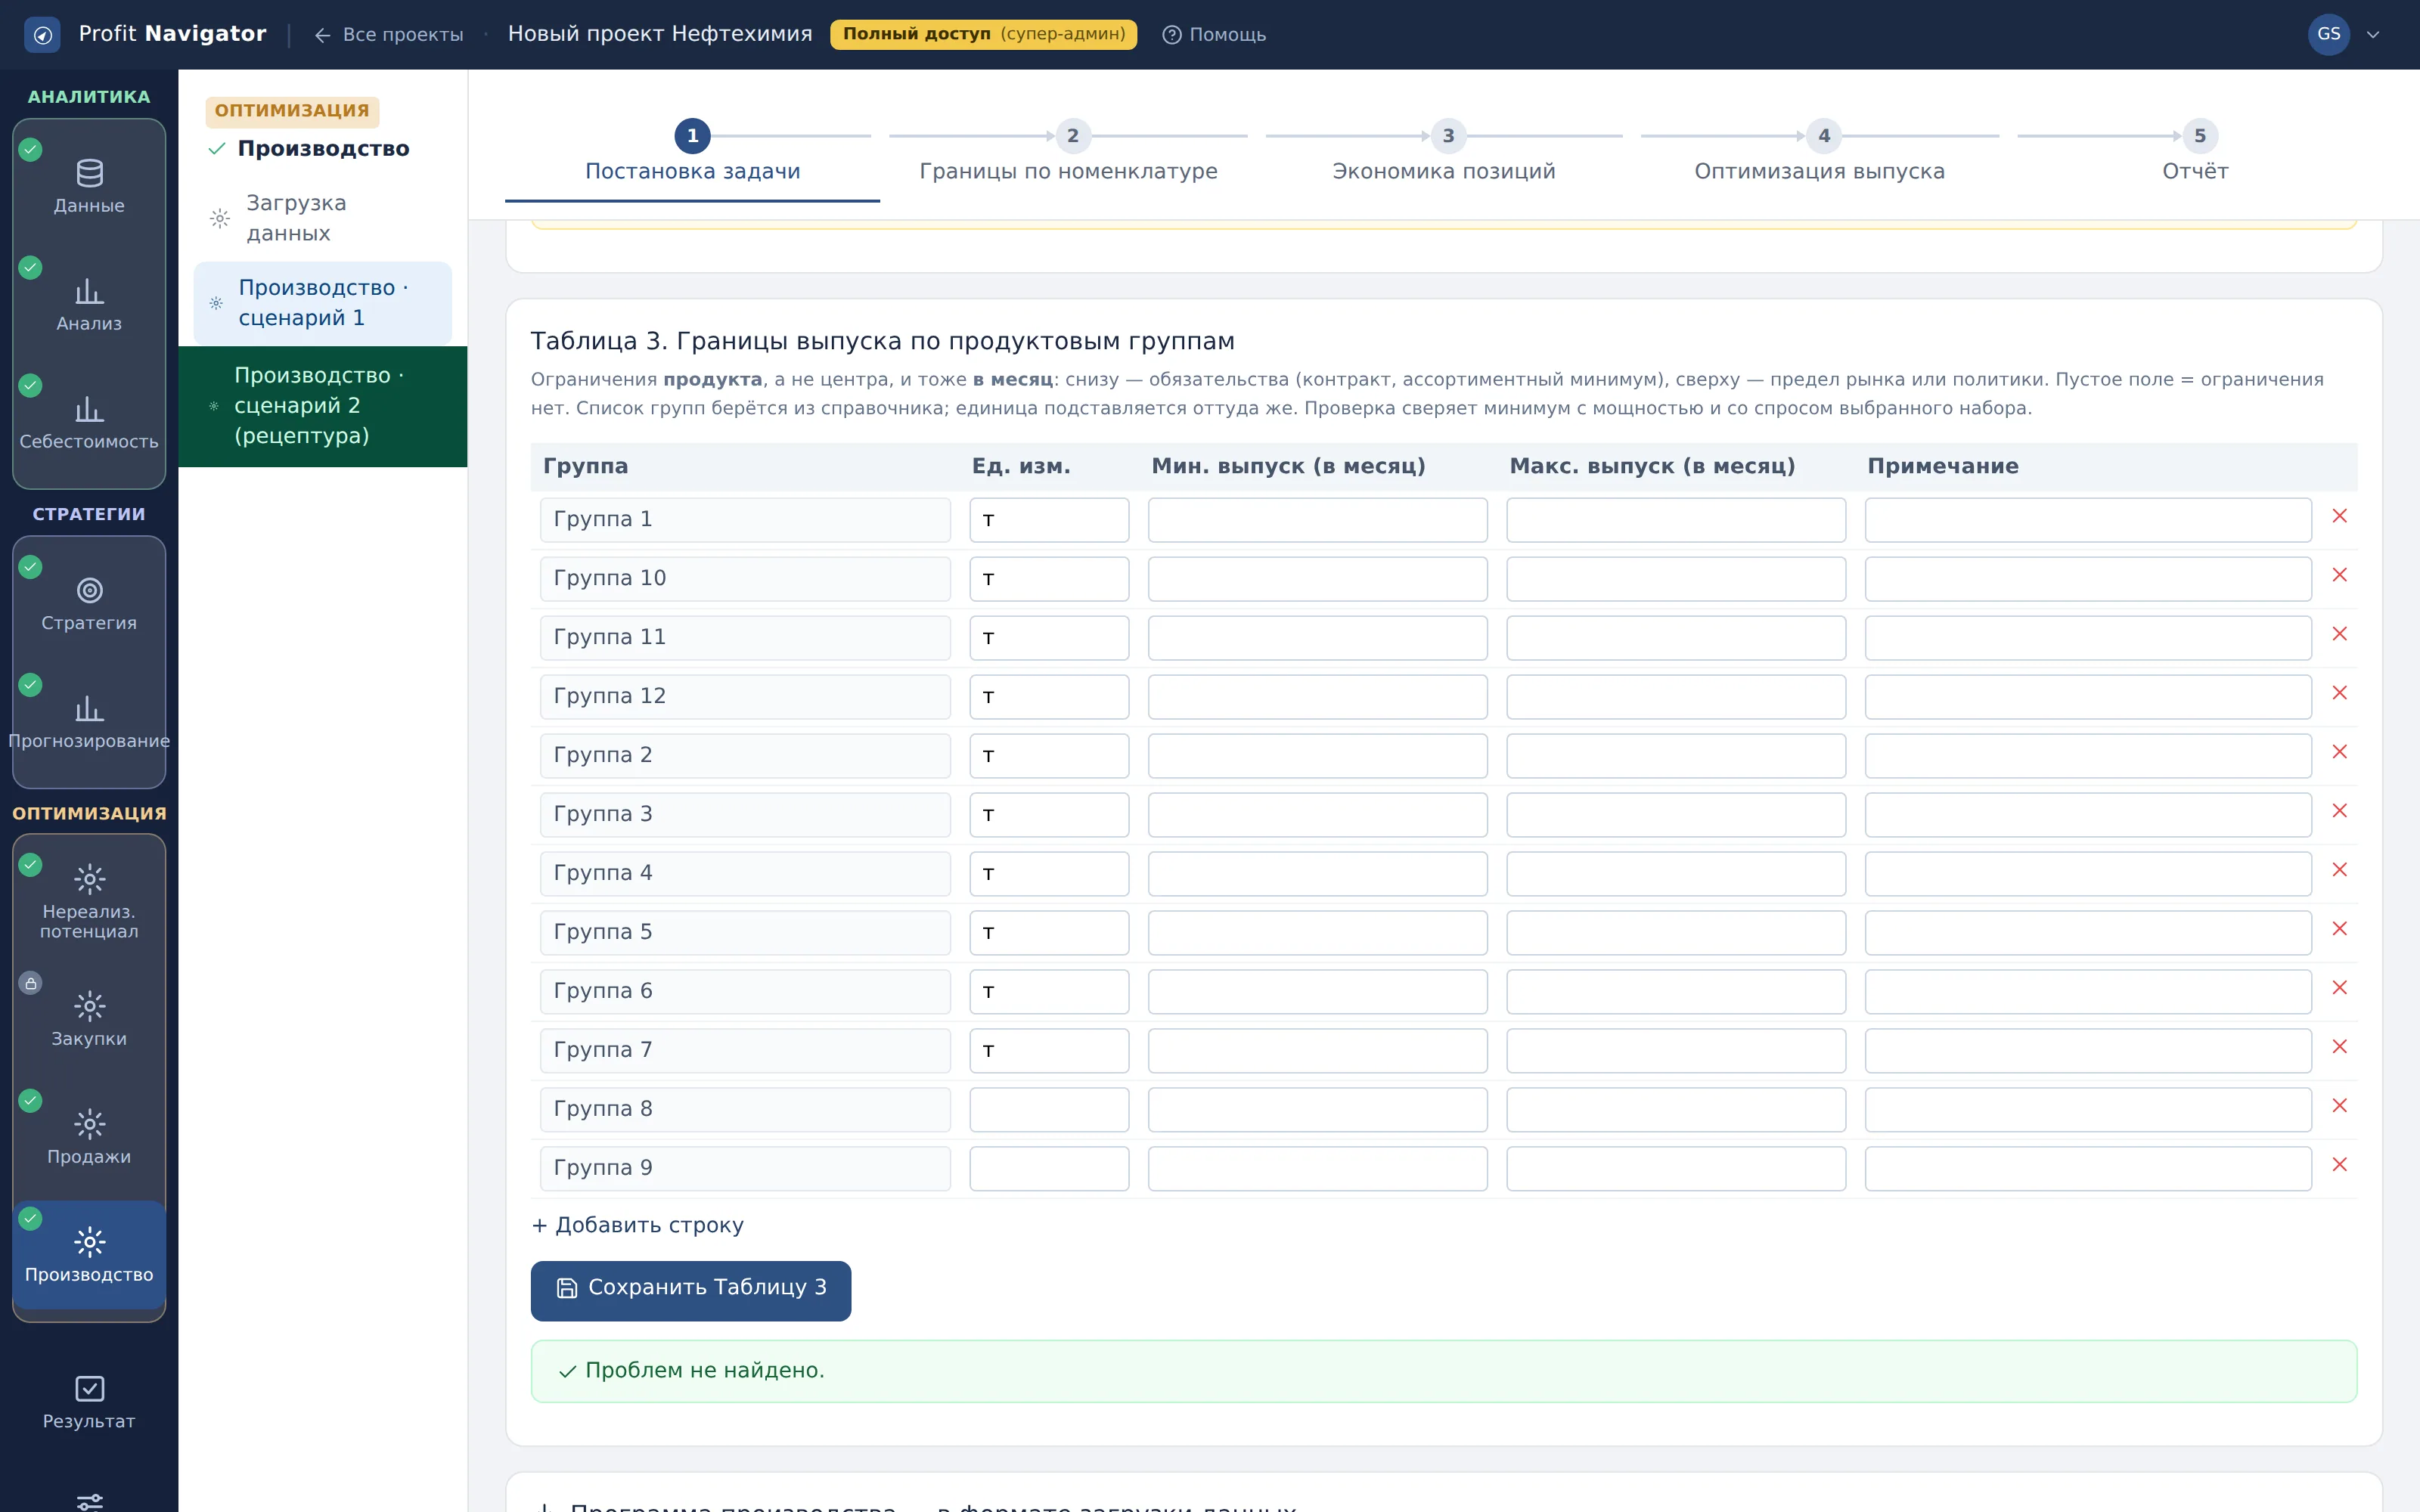Open the Стратегия section

89,604
